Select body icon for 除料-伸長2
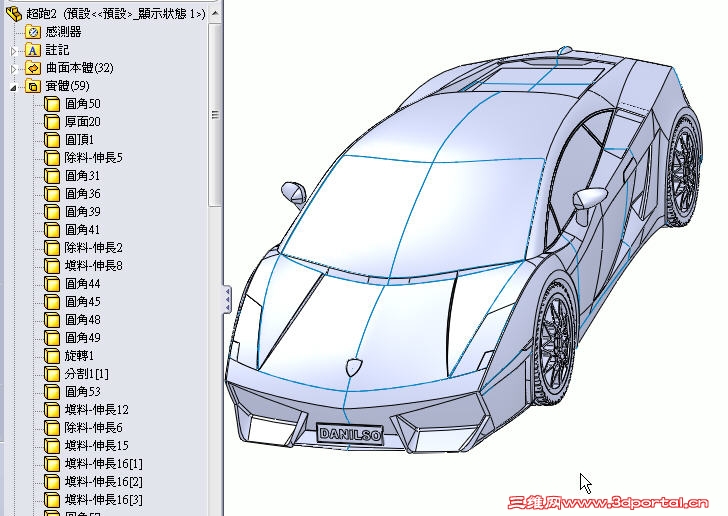This screenshot has width=728, height=516. tap(52, 248)
